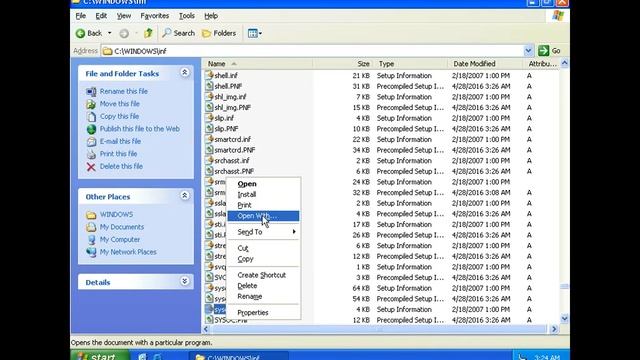This screenshot has width=640, height=360.
Task: Click E-mail this file link
Action: coord(120,141)
